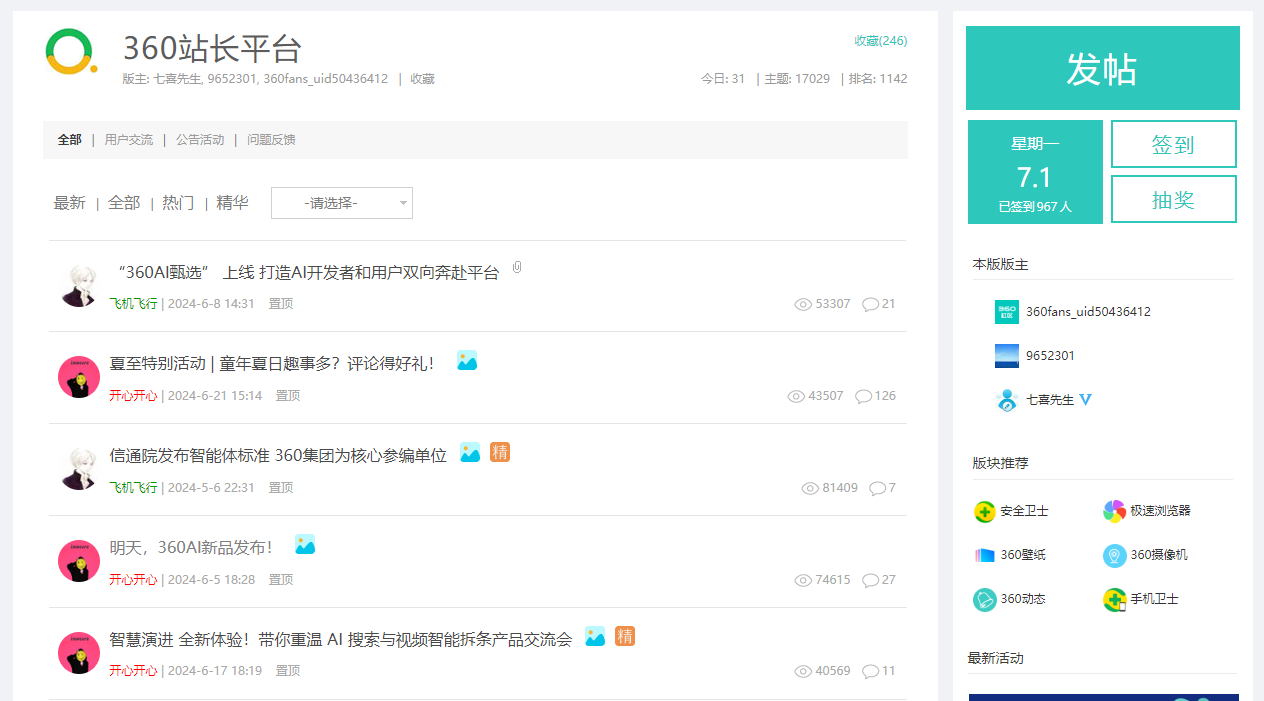Click 收藏 link after moderator names

[x=422, y=79]
